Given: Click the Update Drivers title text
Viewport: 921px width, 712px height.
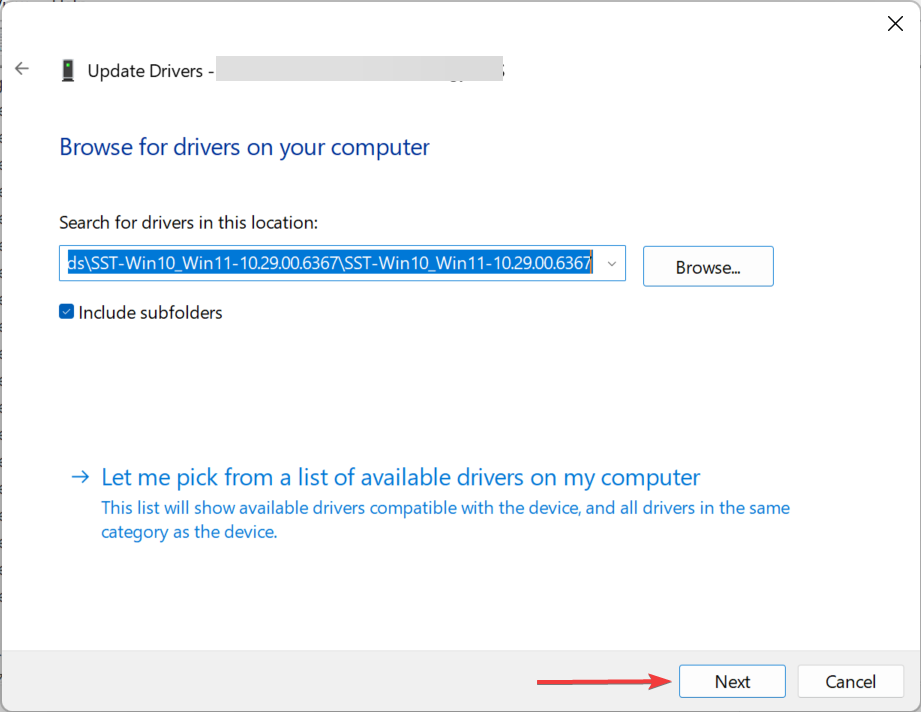Looking at the screenshot, I should 146,71.
